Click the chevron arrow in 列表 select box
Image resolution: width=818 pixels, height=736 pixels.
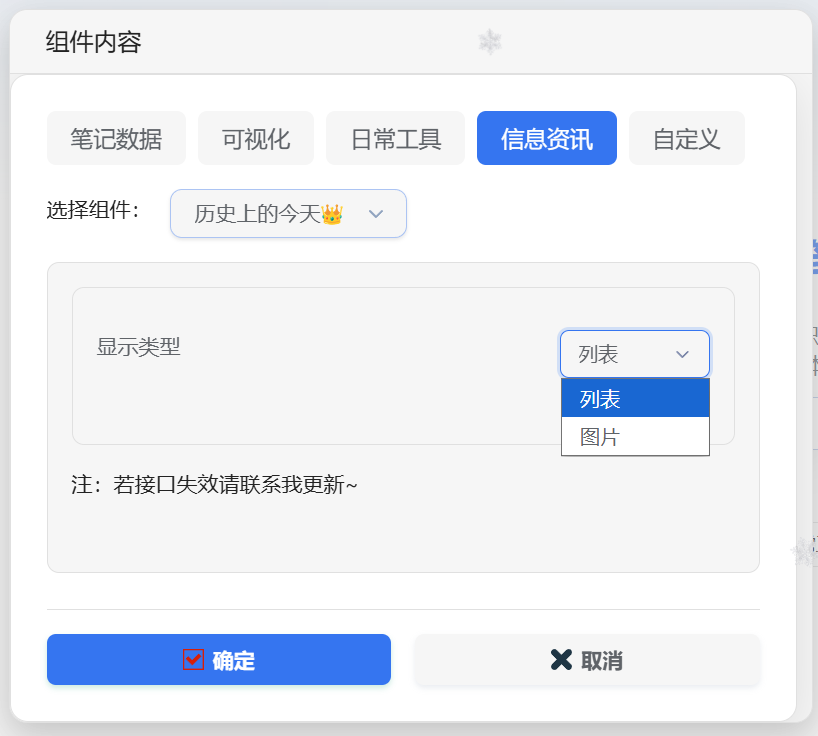point(682,355)
